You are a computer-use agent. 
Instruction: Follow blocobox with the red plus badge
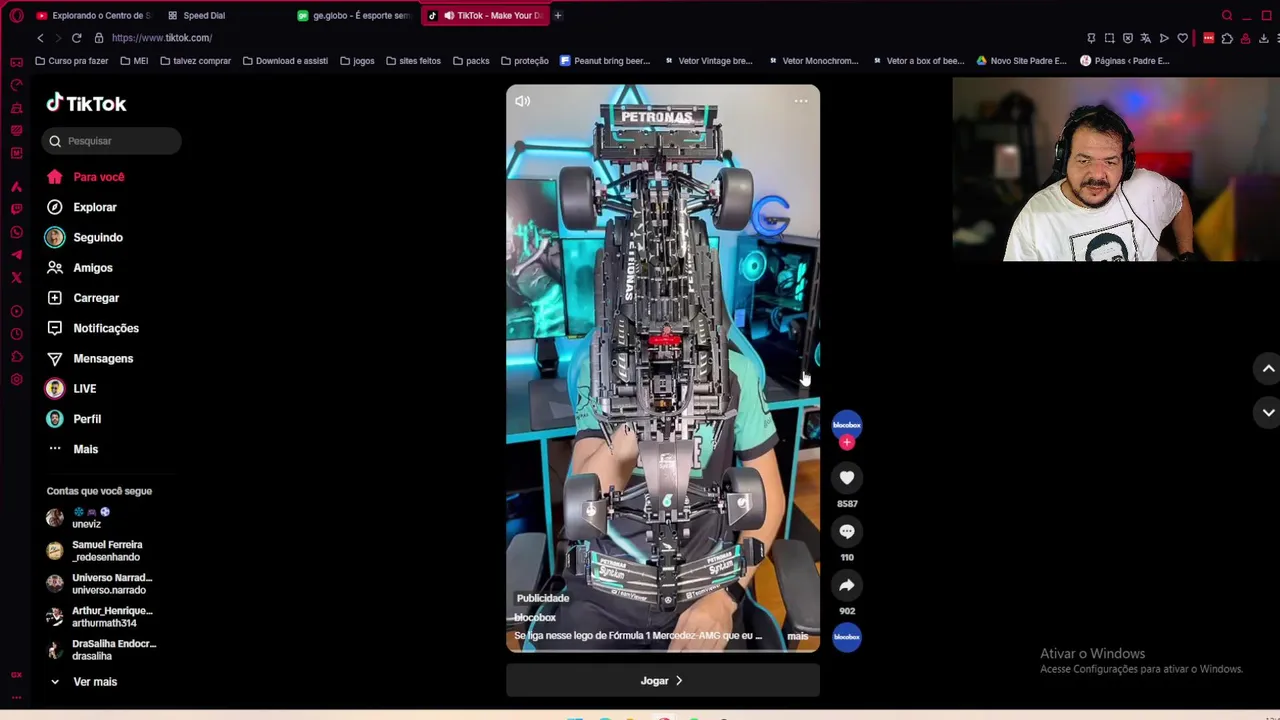click(847, 442)
